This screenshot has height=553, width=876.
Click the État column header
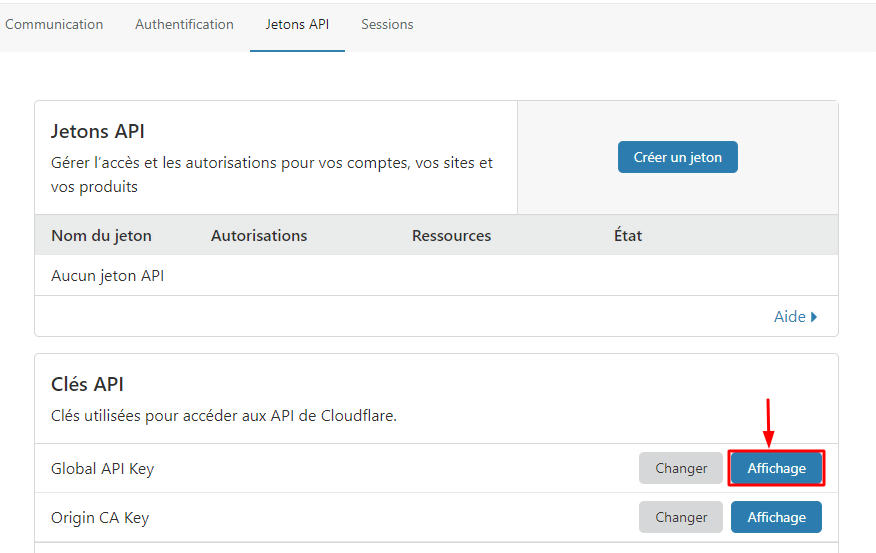[628, 236]
